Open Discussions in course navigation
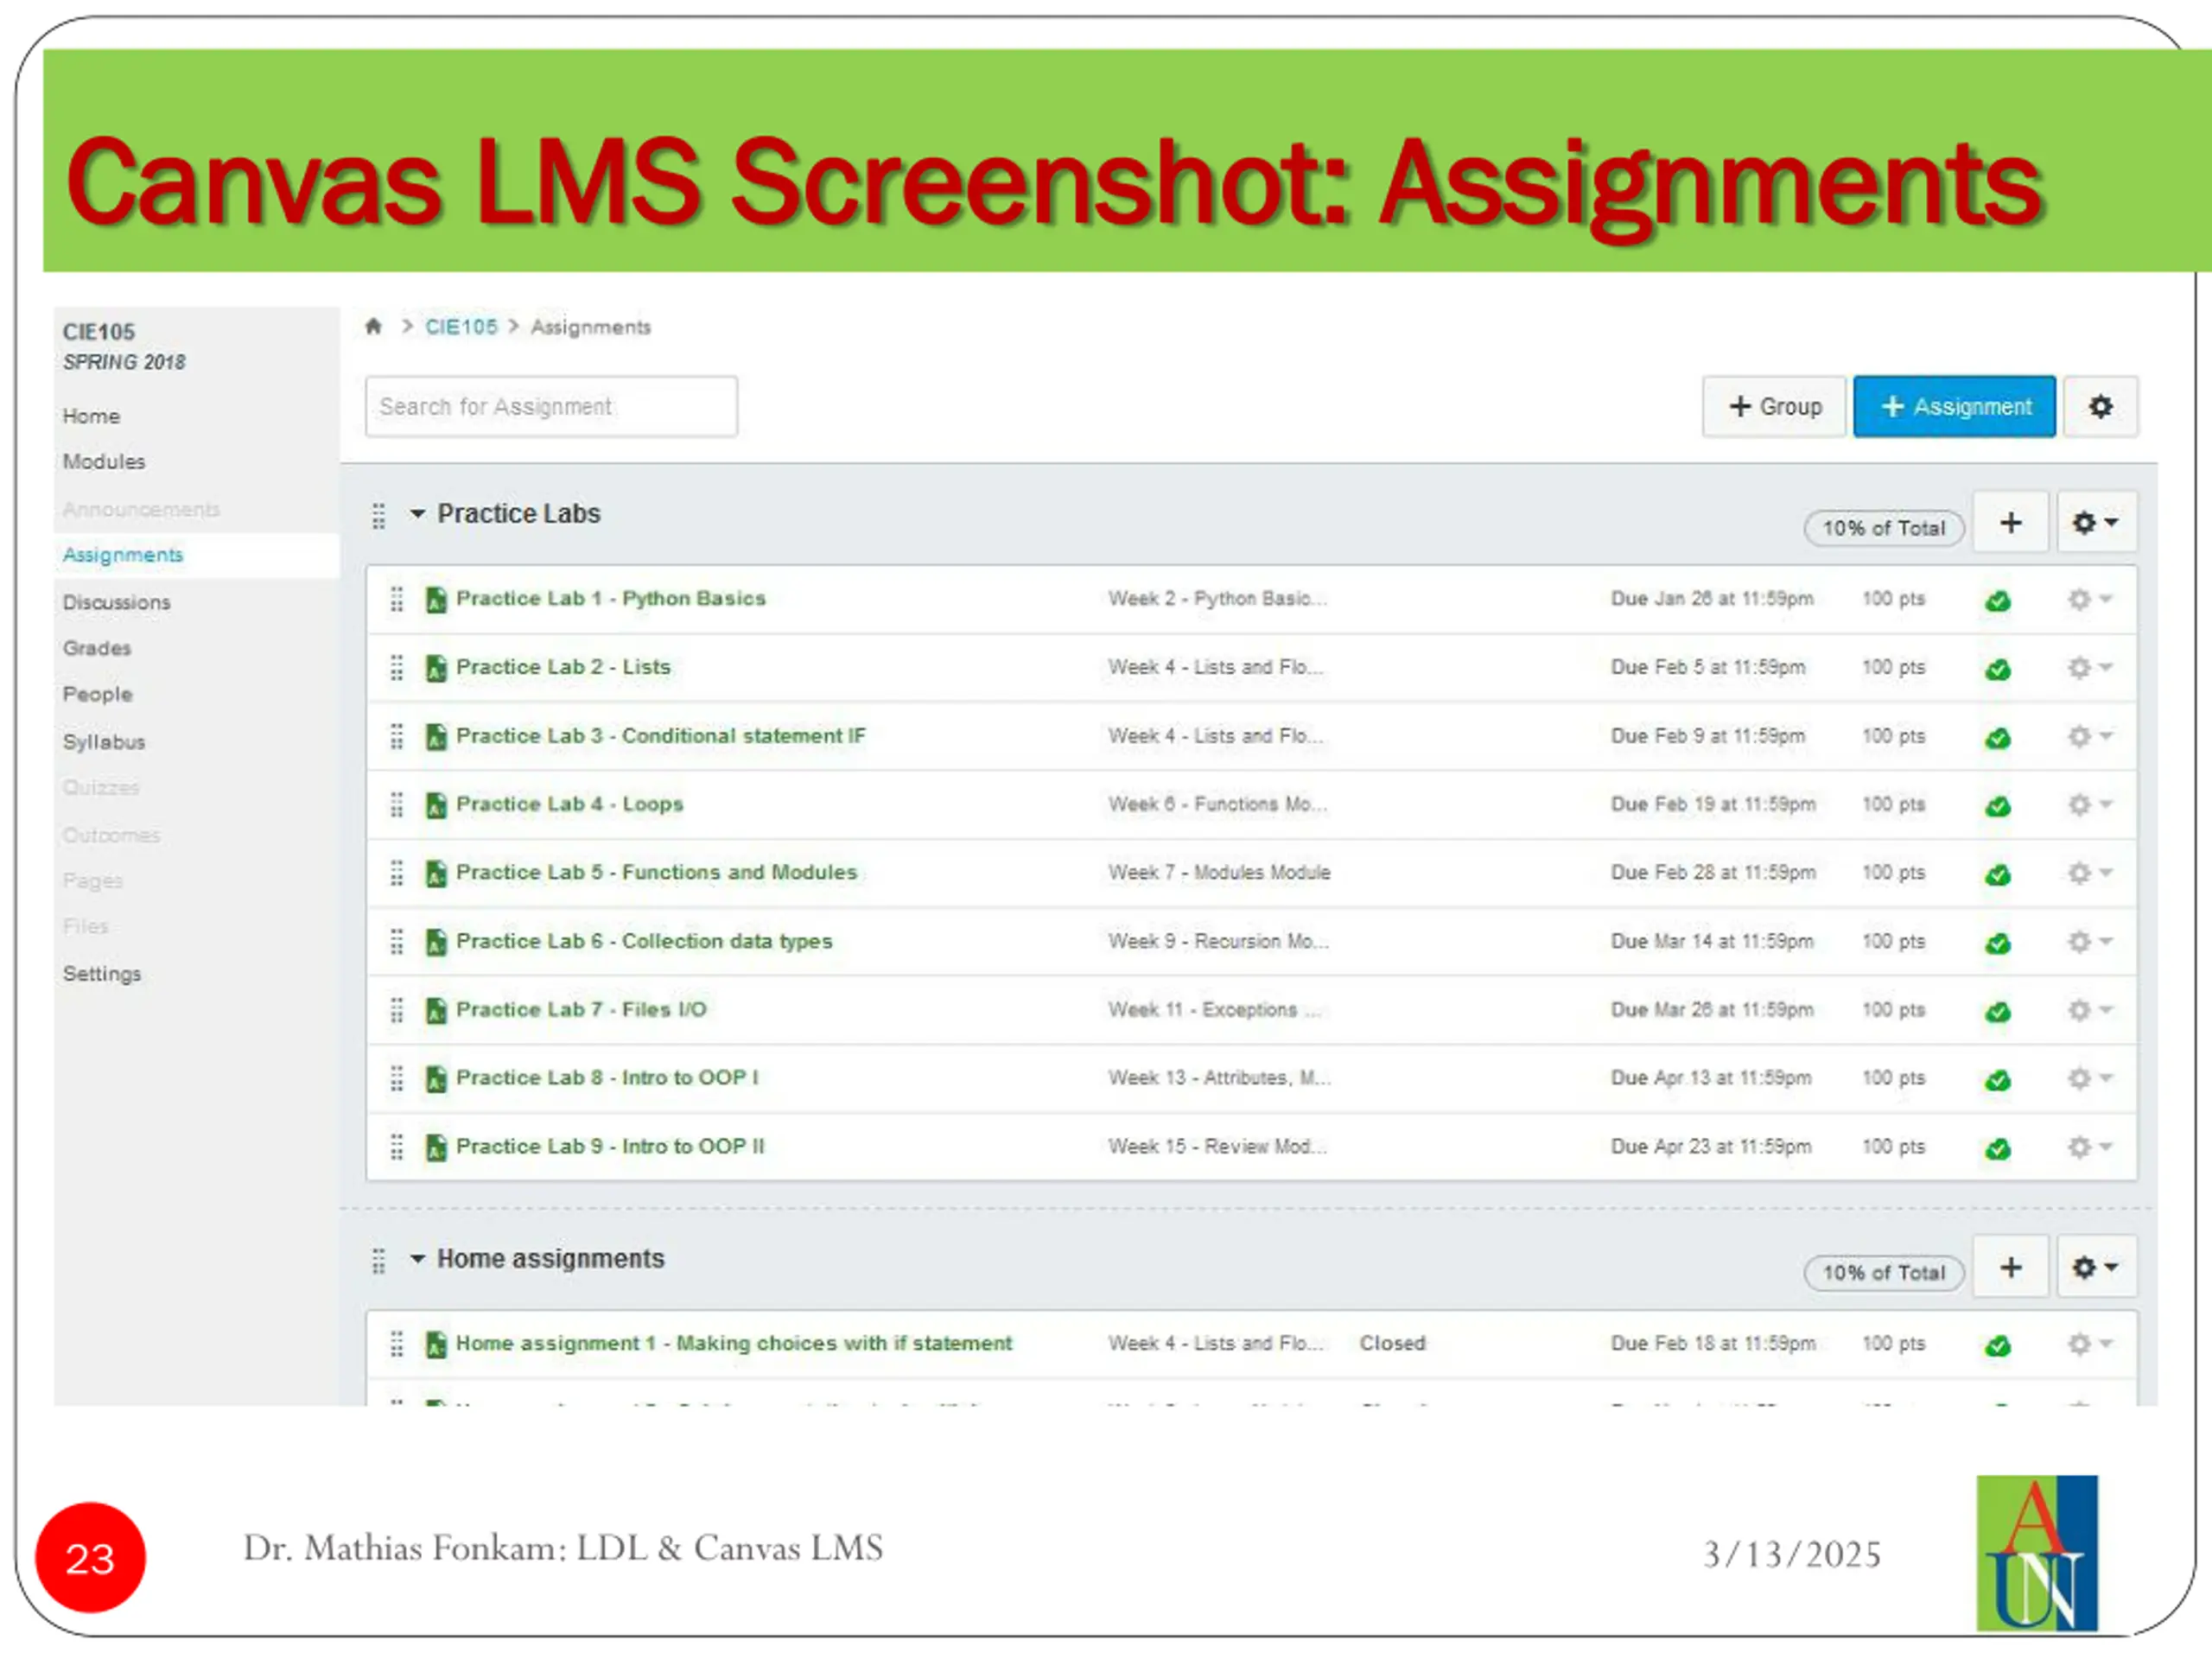The width and height of the screenshot is (2212, 1659). pyautogui.click(x=117, y=602)
